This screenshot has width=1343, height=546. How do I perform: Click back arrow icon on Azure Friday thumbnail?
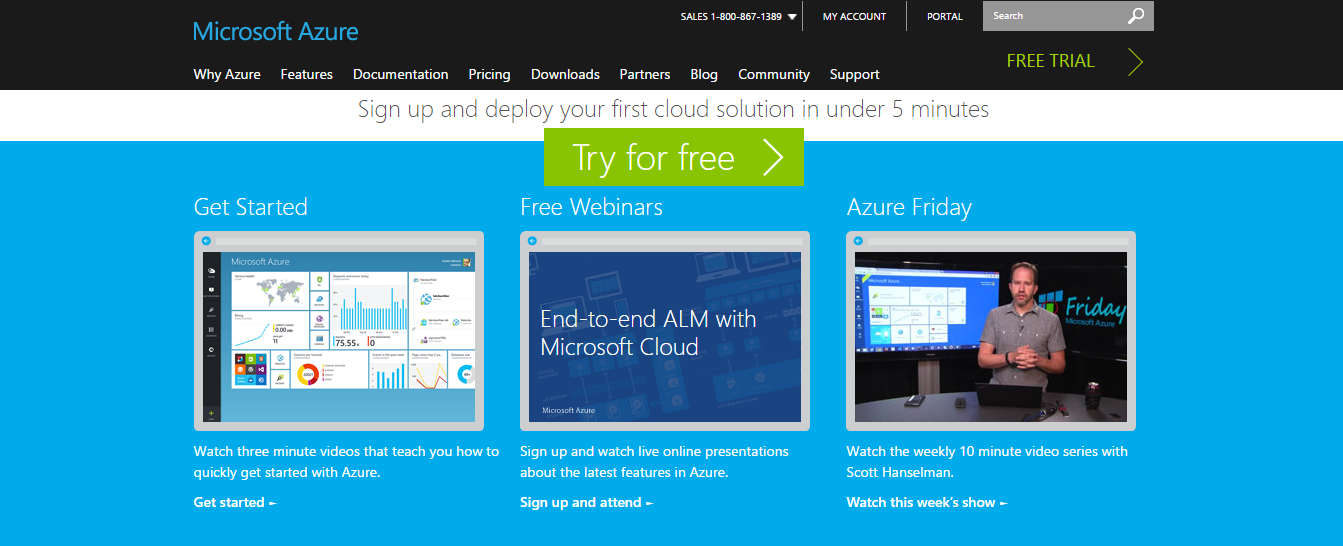click(858, 241)
